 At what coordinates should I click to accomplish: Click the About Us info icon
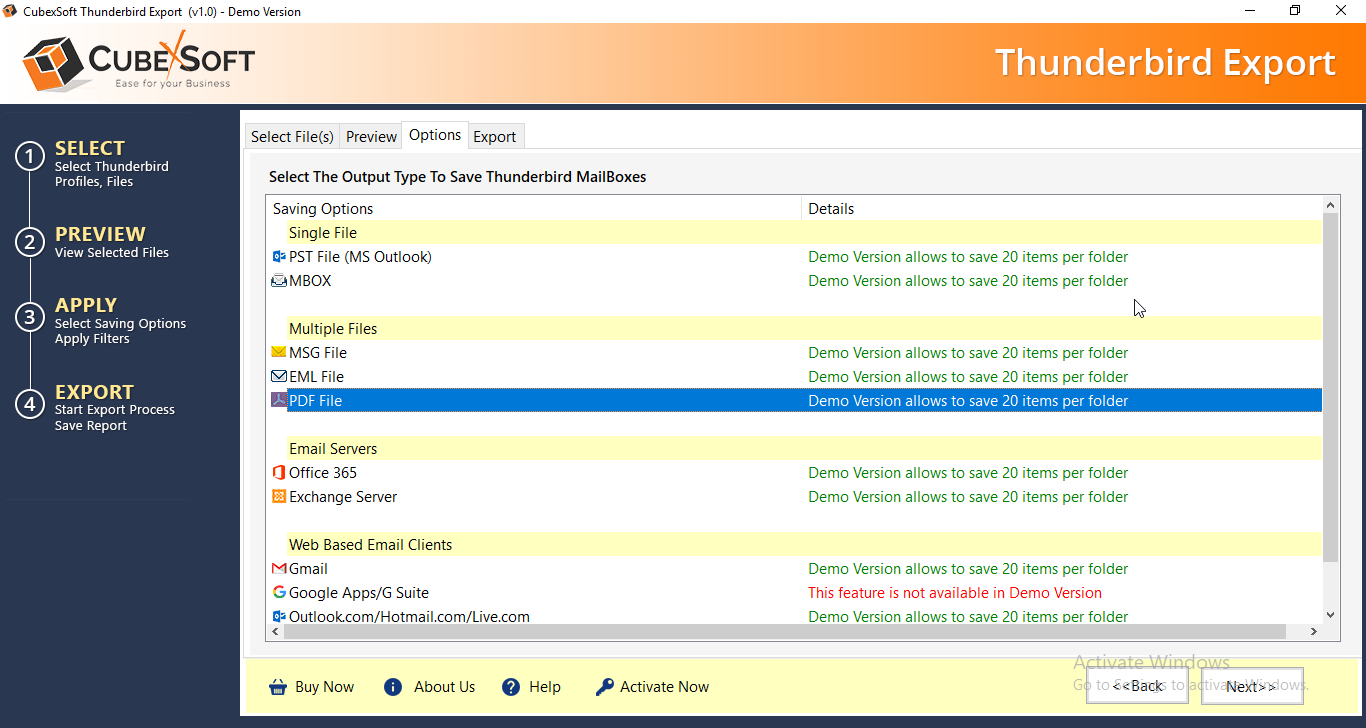click(393, 687)
